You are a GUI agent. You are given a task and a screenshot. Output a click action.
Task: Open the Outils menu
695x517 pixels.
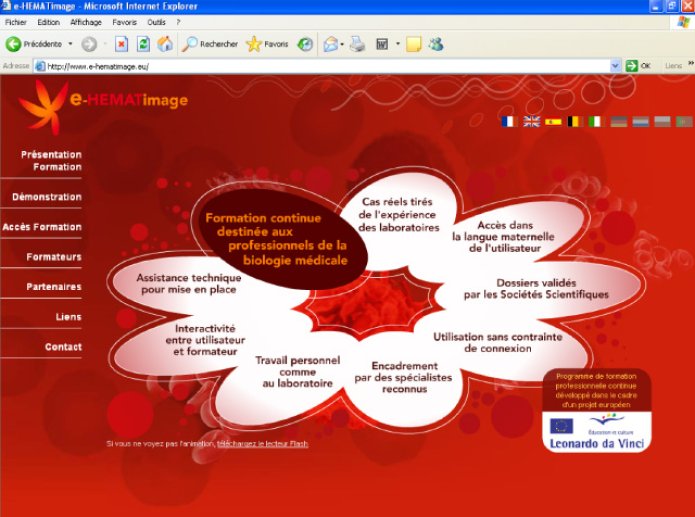156,22
